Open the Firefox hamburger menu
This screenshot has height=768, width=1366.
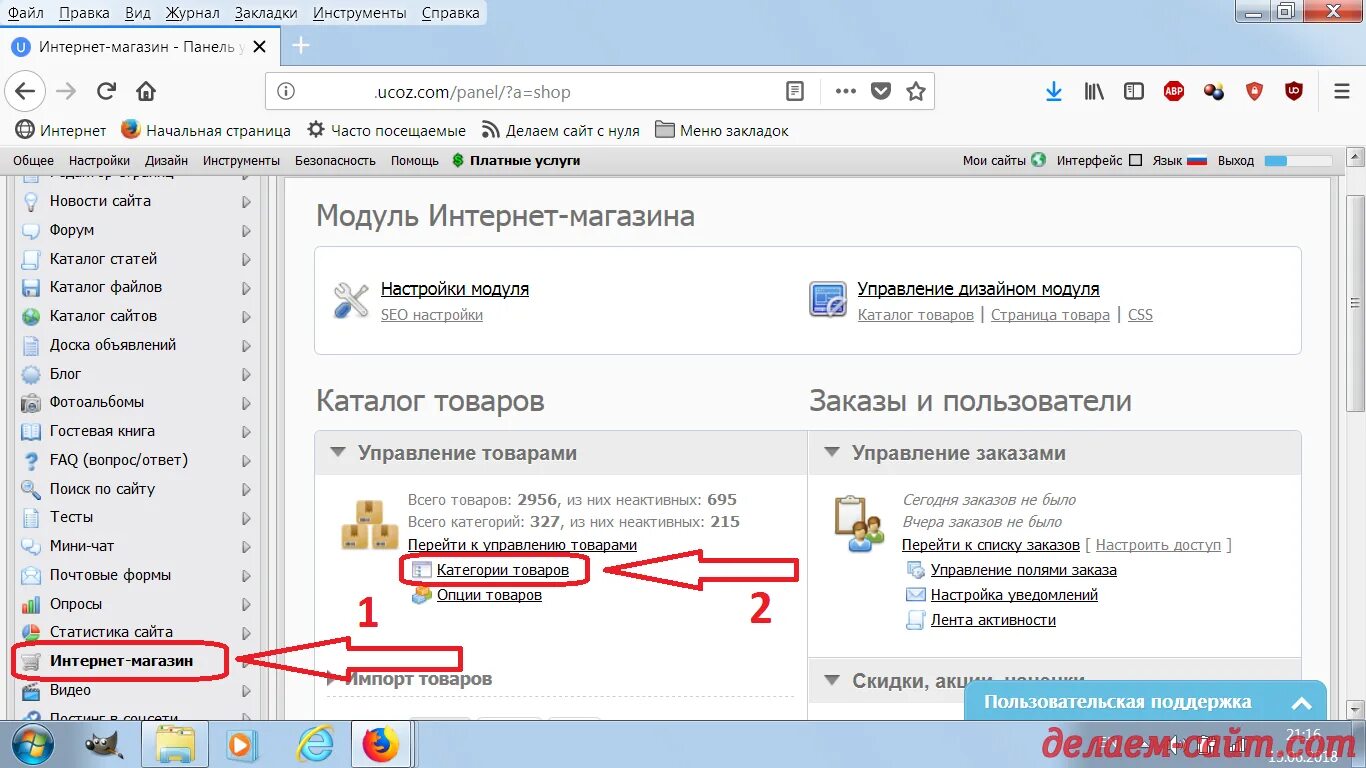1342,92
